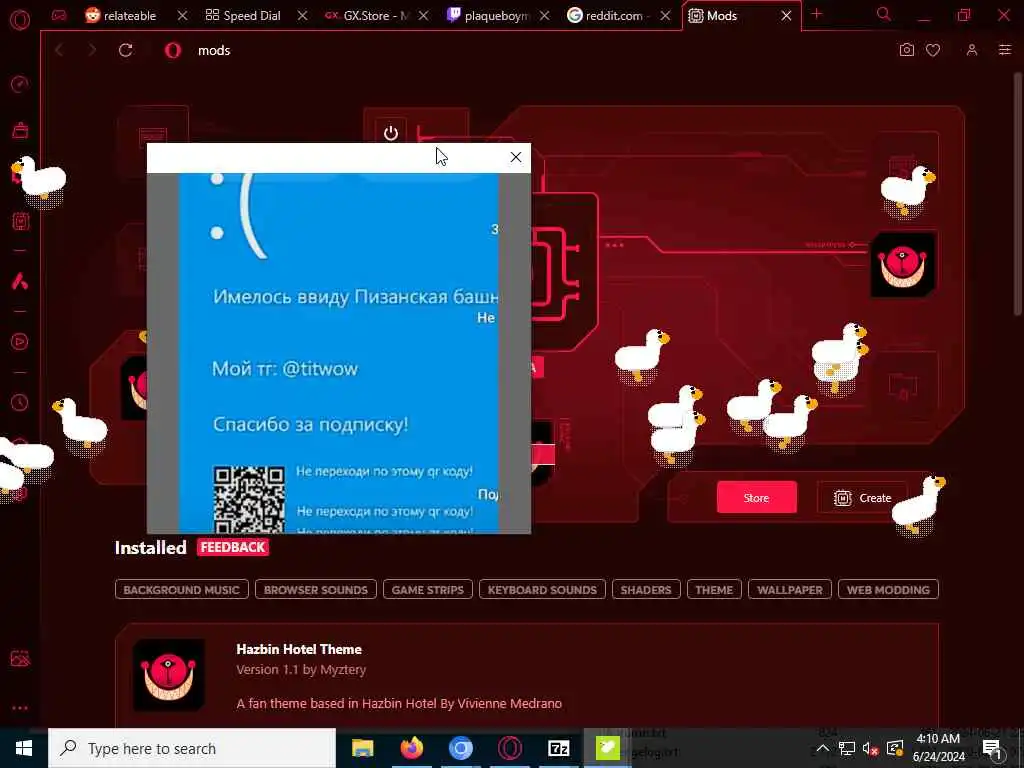Search open tabs with the magnifier icon
Screen dimensions: 1024x768
(x=884, y=14)
